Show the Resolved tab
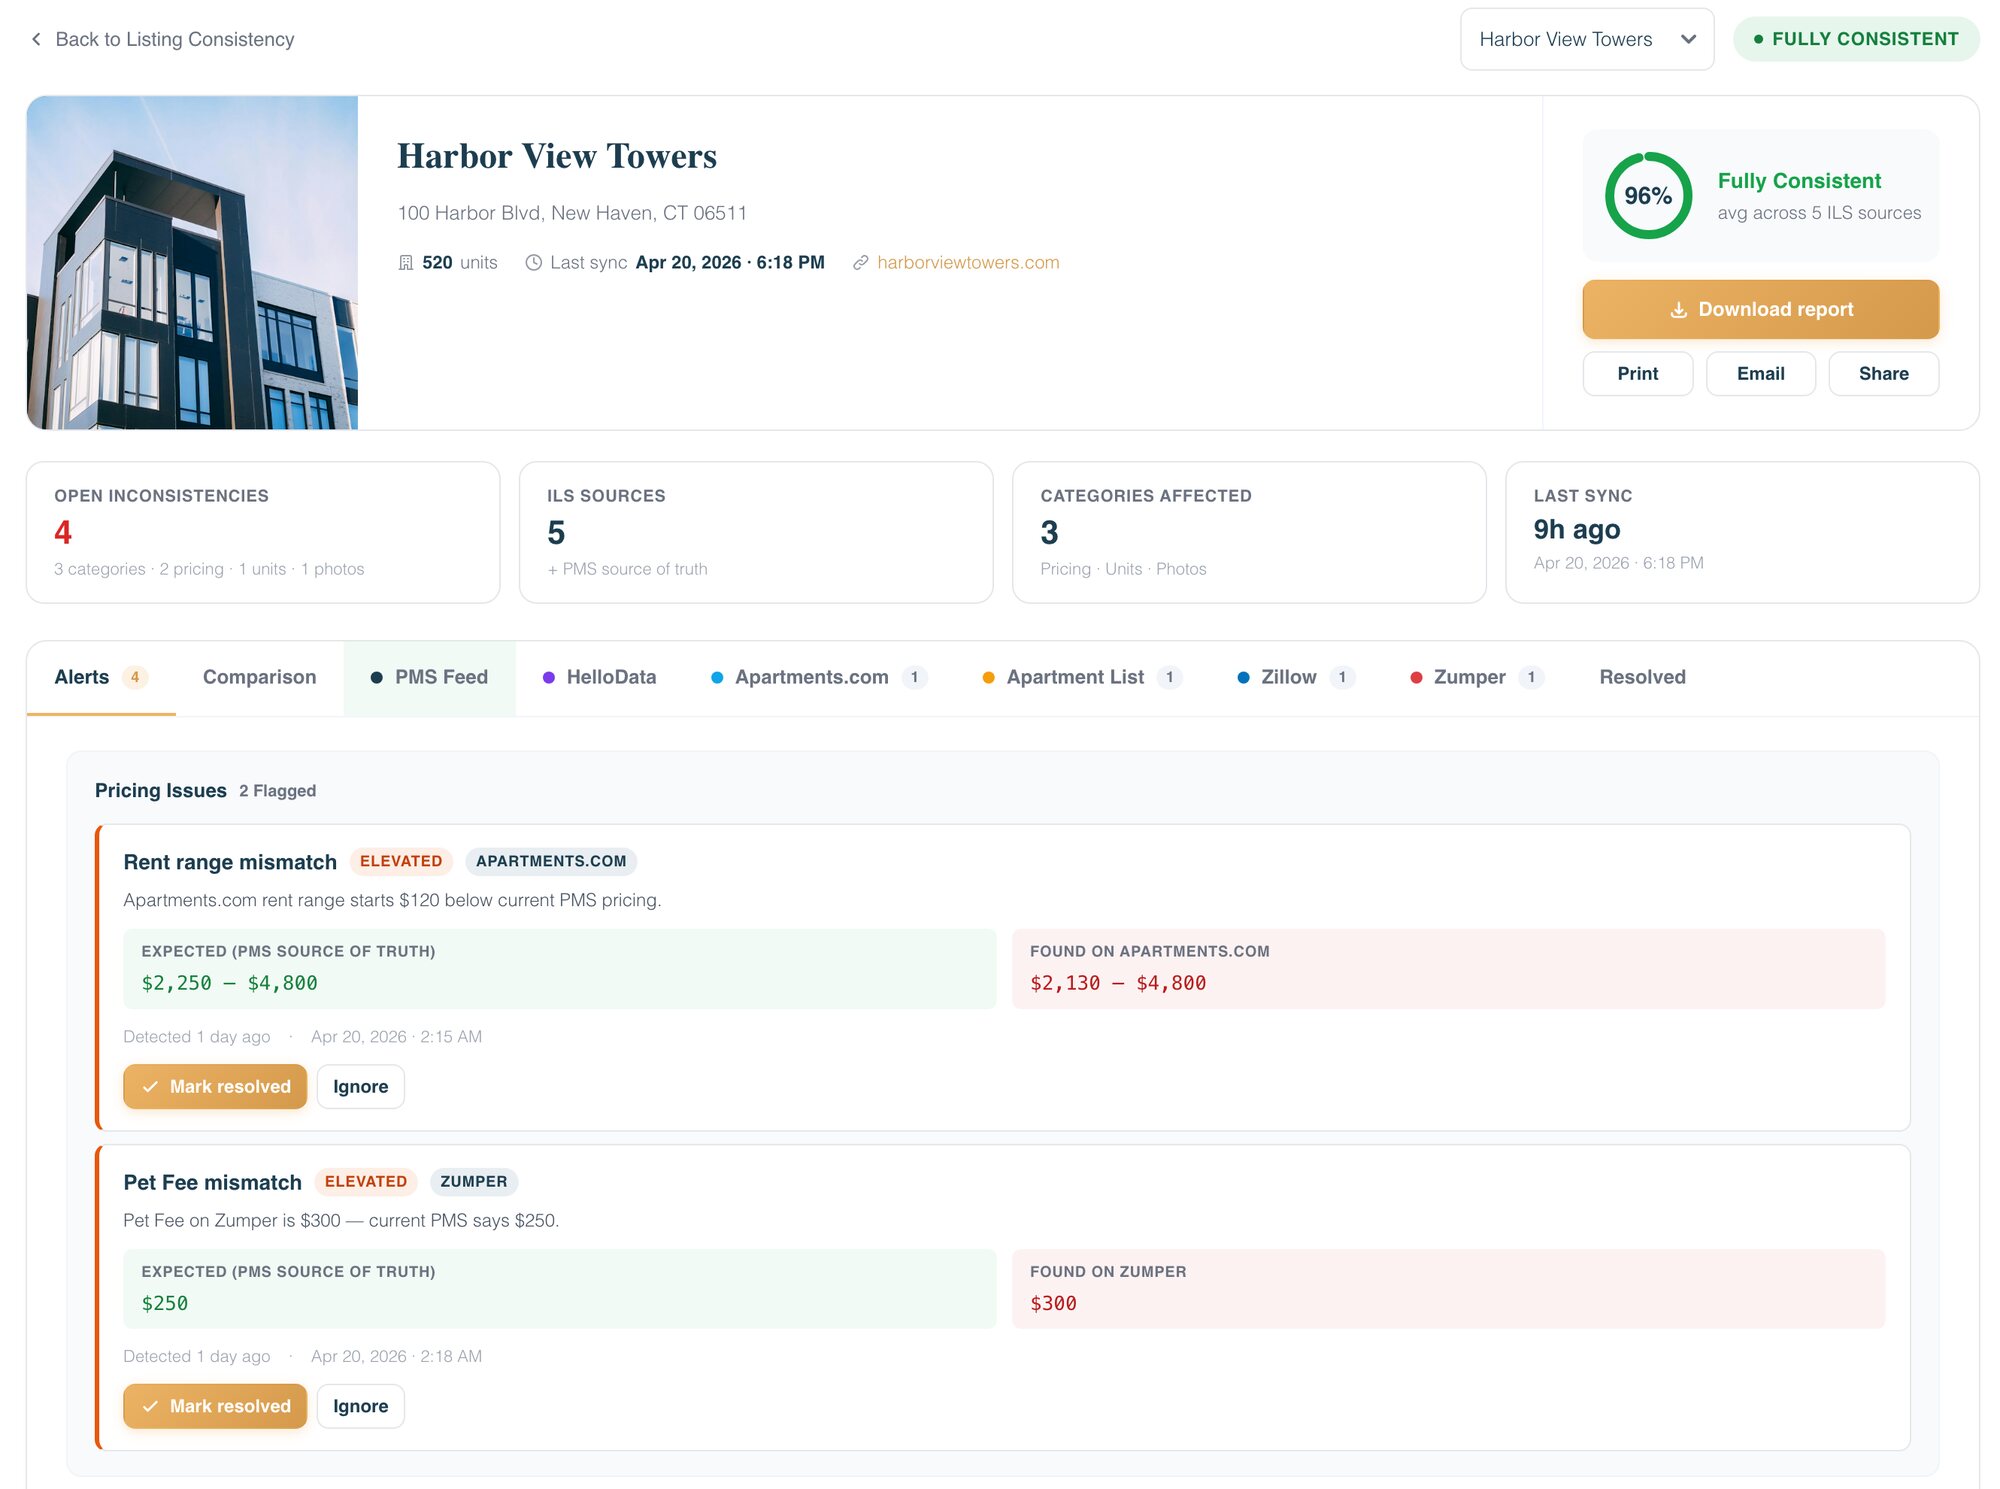Viewport: 2000px width, 1489px height. click(1642, 678)
